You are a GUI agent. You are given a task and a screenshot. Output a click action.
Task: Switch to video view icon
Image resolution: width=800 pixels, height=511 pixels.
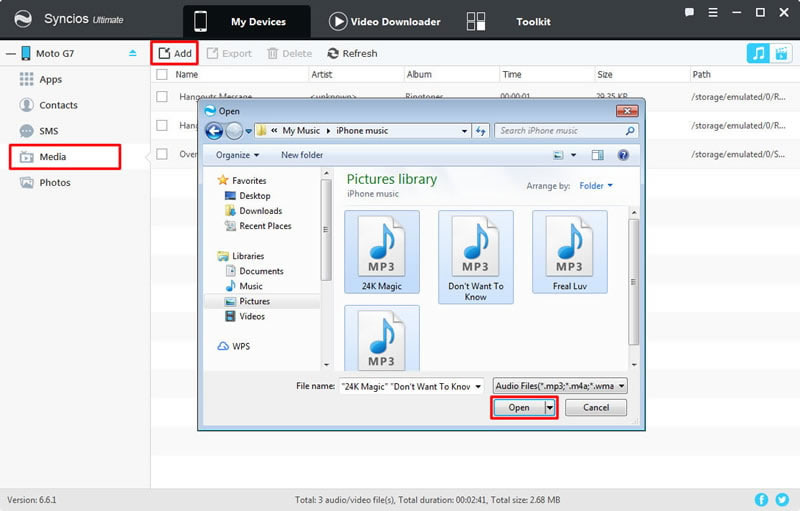[781, 53]
